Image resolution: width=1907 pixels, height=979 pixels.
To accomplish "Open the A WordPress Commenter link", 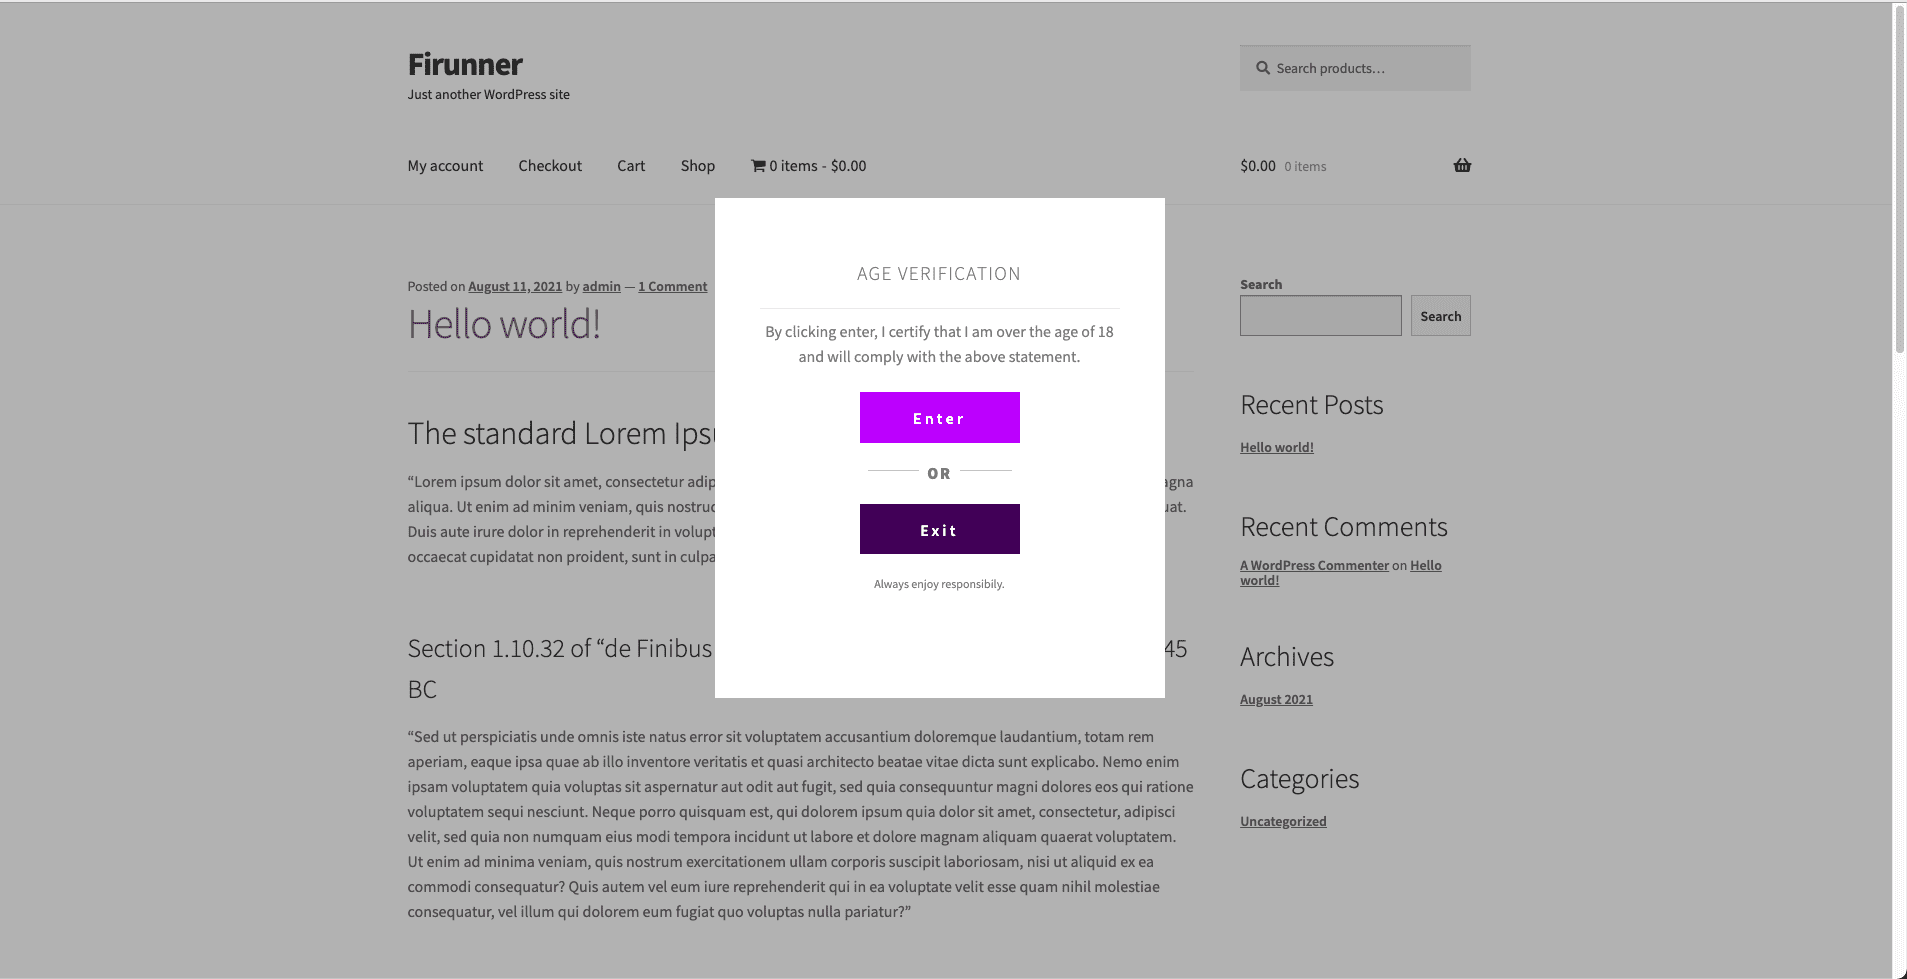I will pos(1314,565).
